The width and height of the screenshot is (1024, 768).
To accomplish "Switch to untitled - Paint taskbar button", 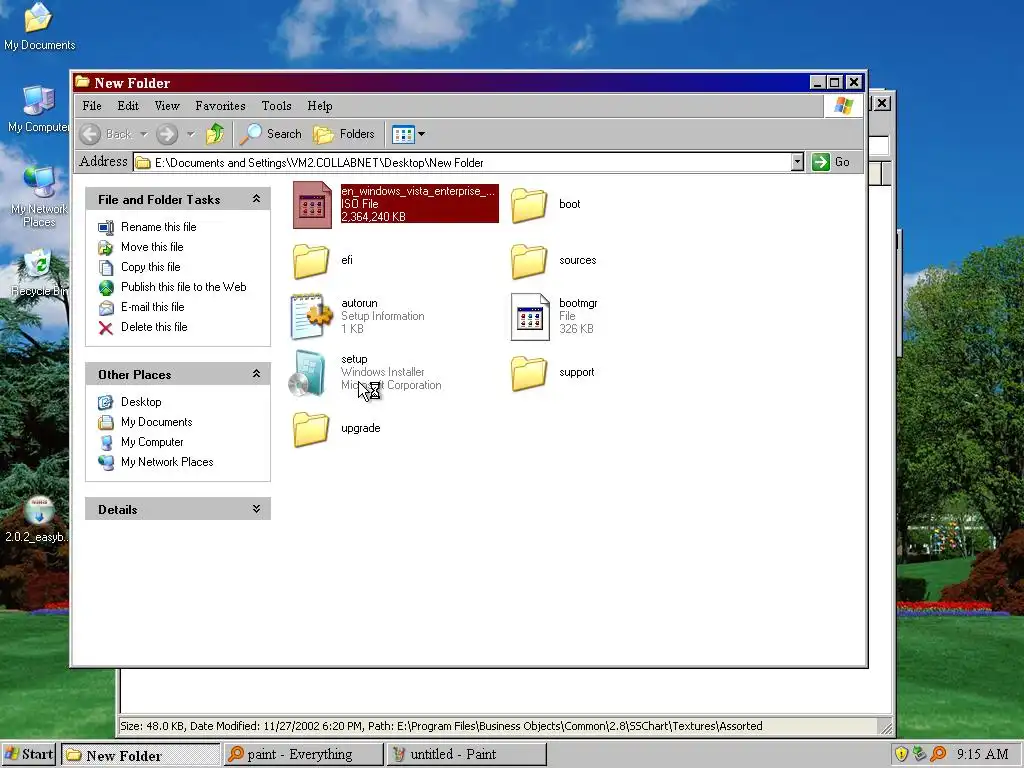I will [x=466, y=754].
